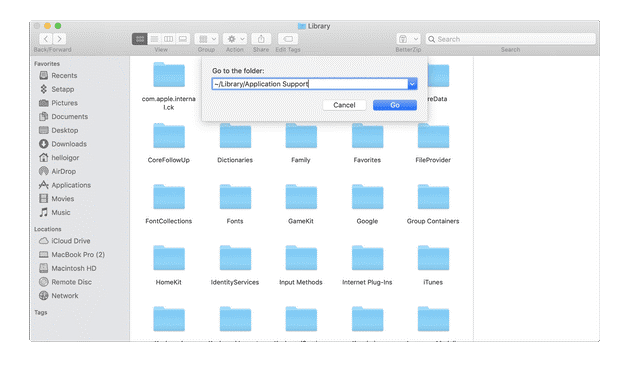Viewport: 630px width, 381px height.
Task: Click the Tags sidebar heading
Action: click(41, 312)
